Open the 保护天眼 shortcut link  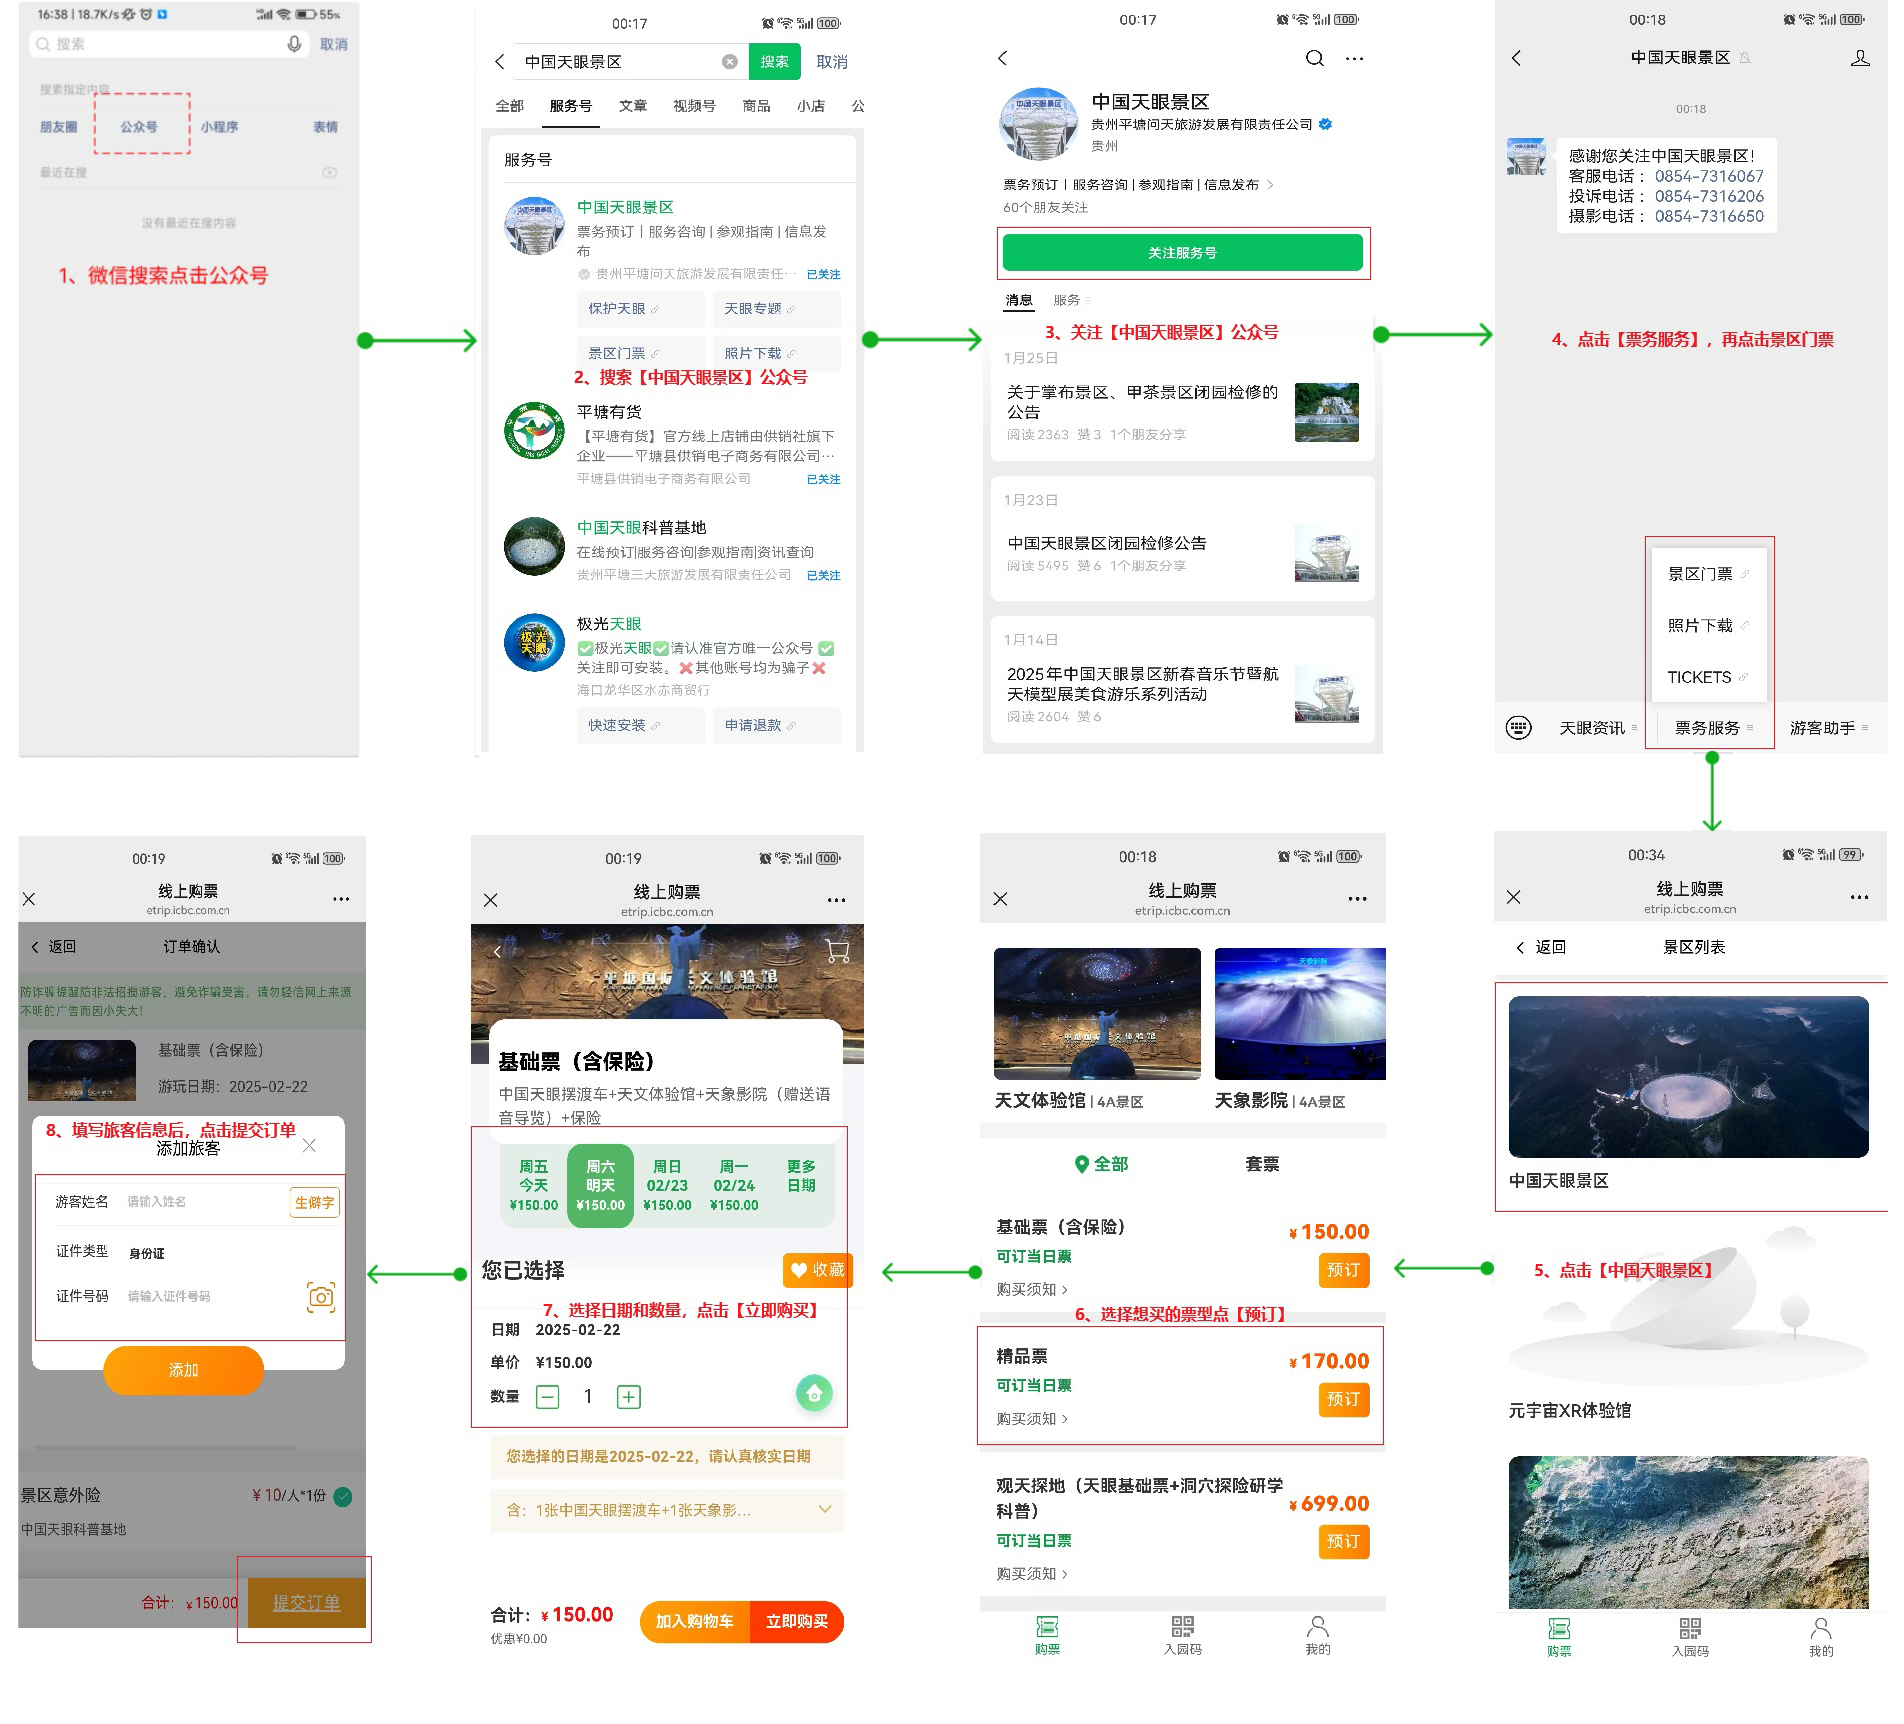pyautogui.click(x=640, y=309)
